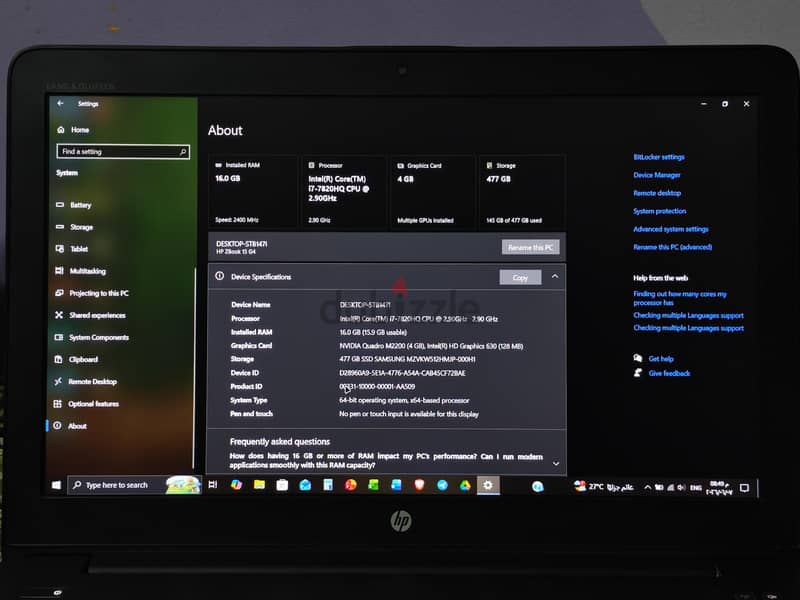This screenshot has height=600, width=800.
Task: Click the Find a setting search box
Action: point(123,152)
